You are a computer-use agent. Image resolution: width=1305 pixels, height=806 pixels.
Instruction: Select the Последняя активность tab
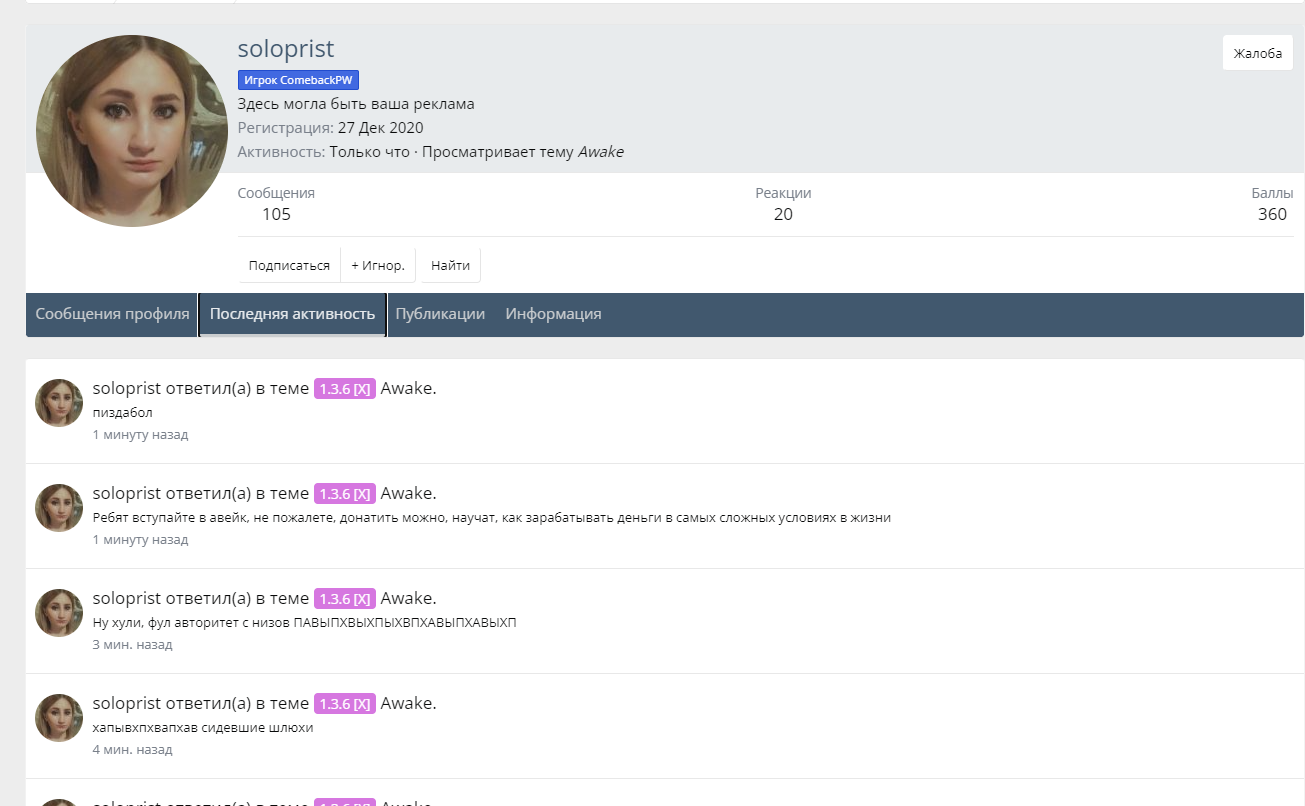[292, 314]
